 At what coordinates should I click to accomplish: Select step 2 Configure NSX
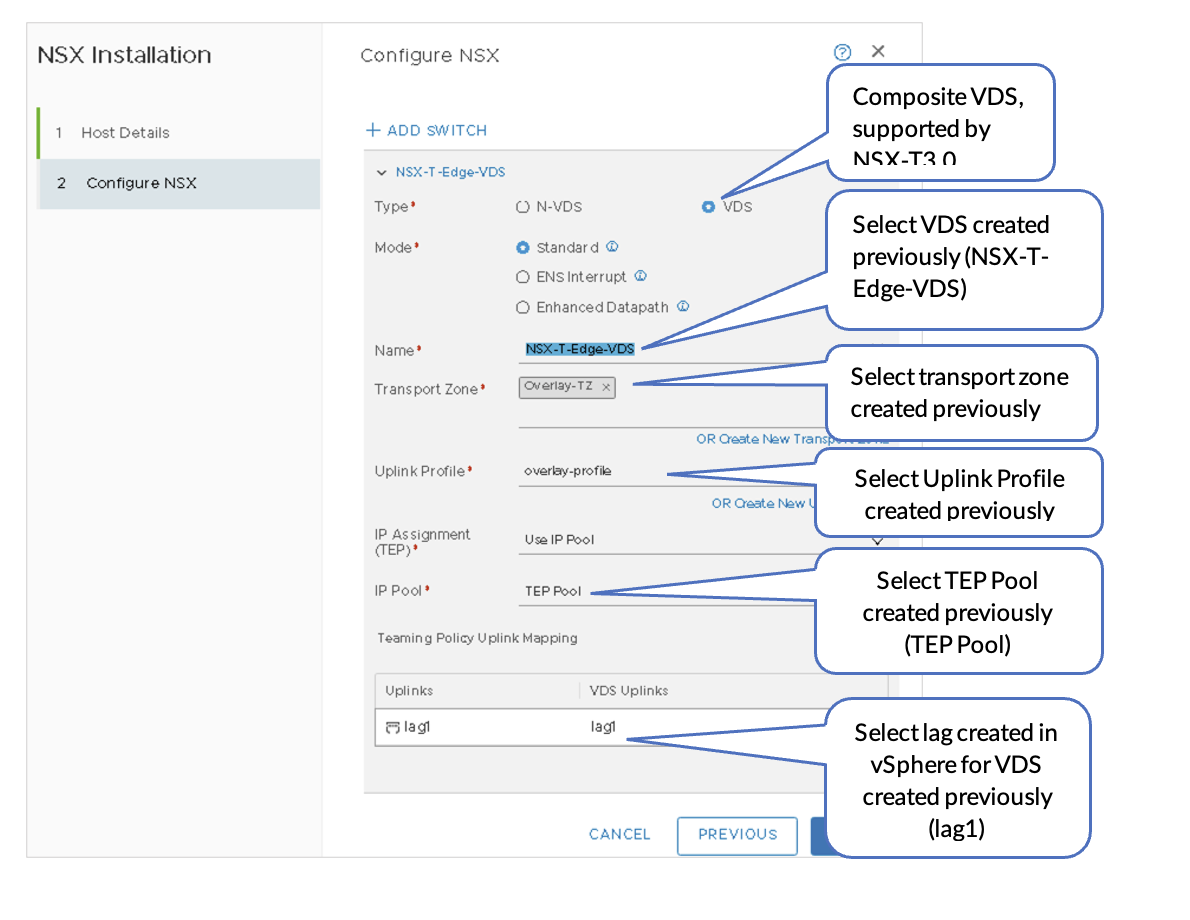(141, 183)
